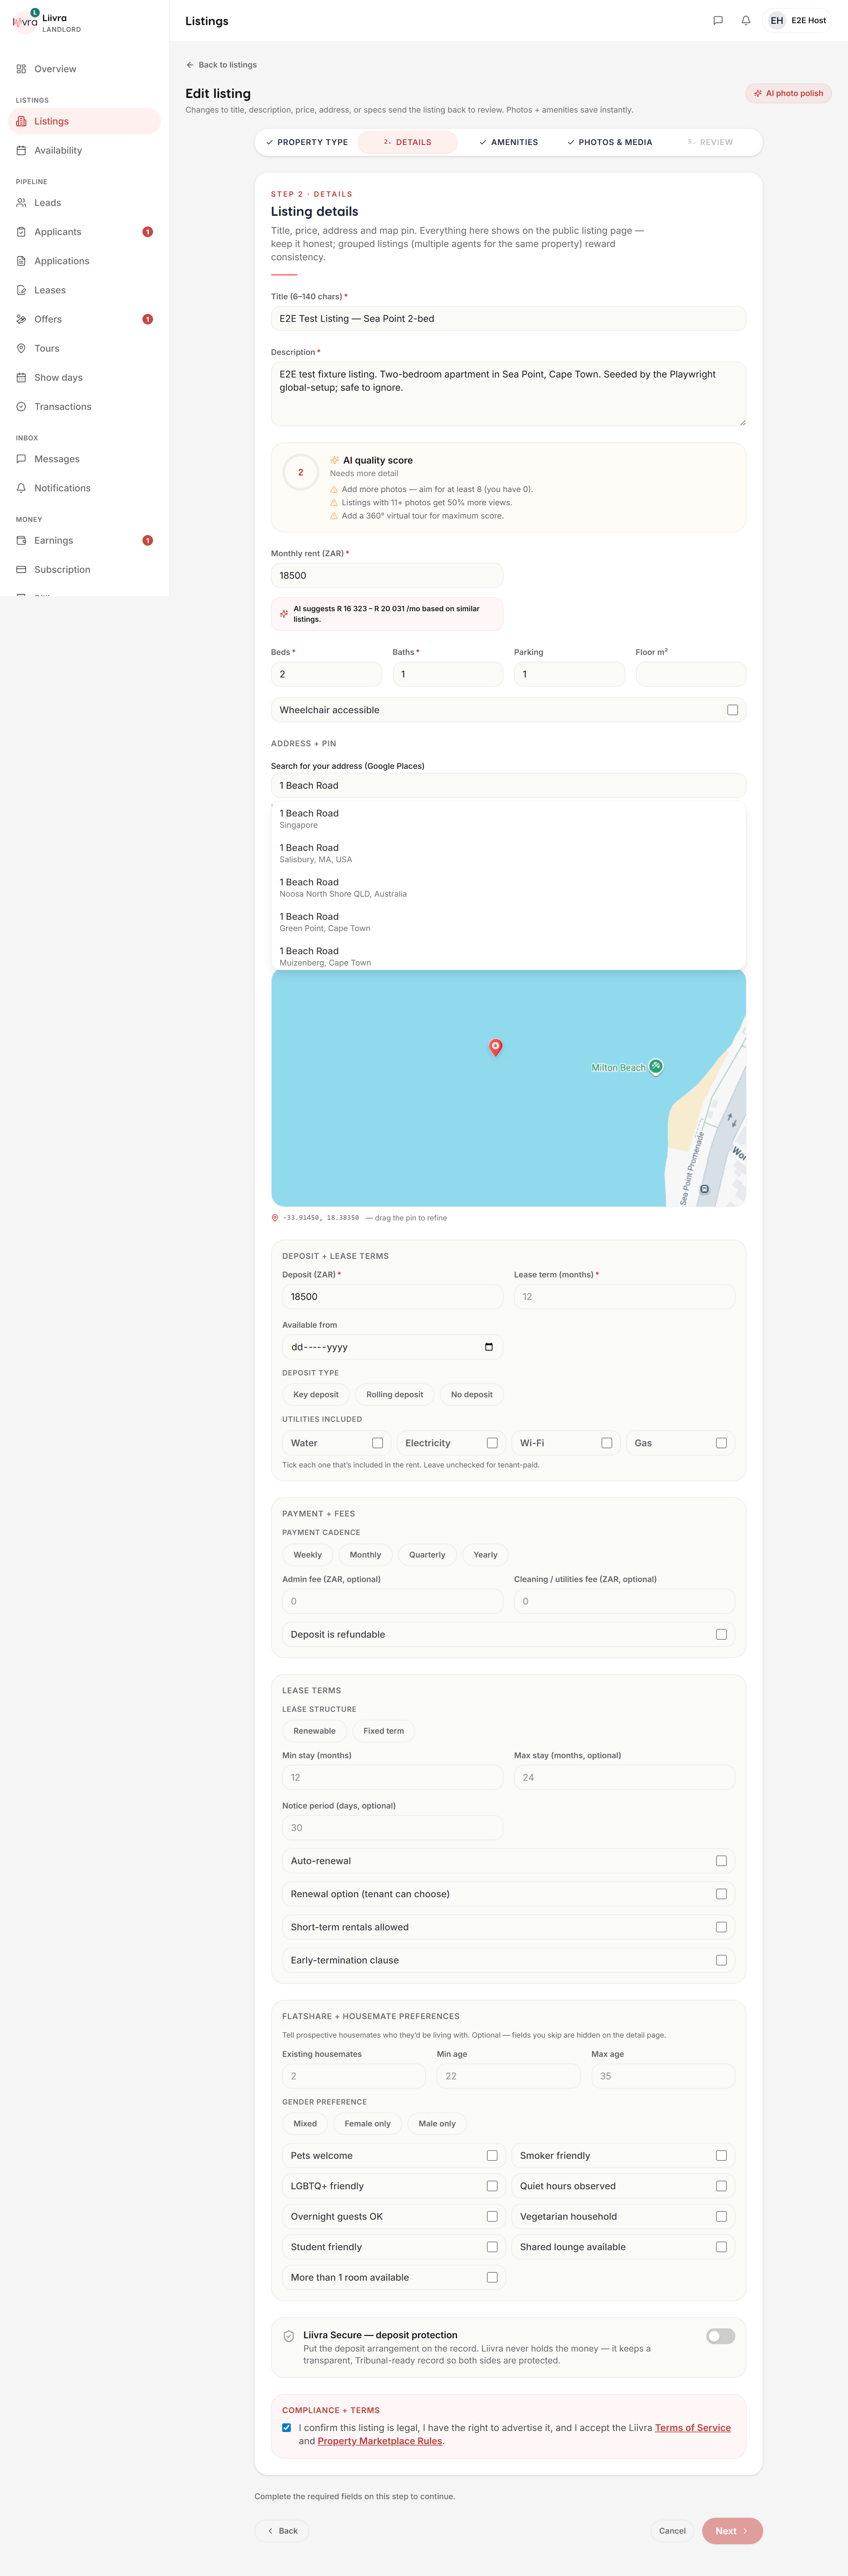Screen dimensions: 848x2576
Task: Toggle Wheelchair accessible checkbox
Action: pyautogui.click(x=733, y=710)
